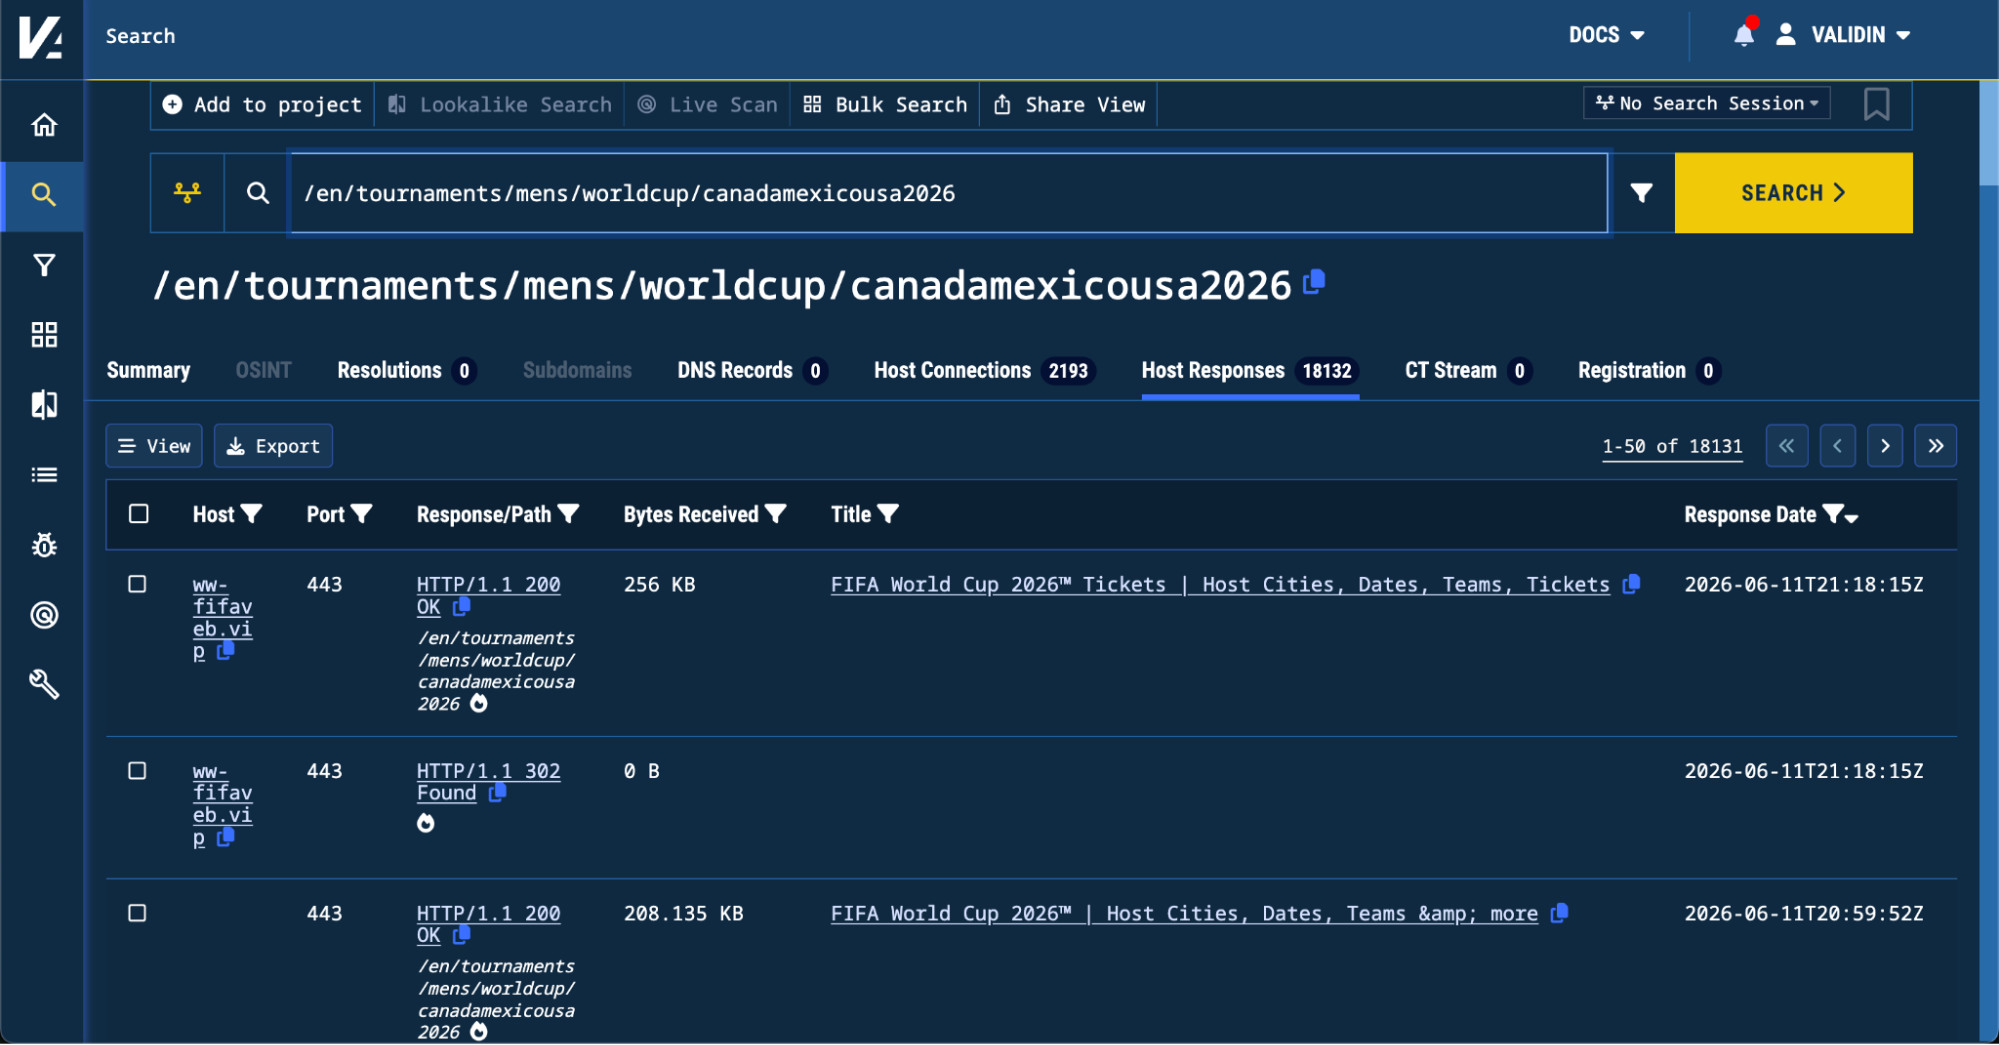Viewport: 1999px width, 1045px height.
Task: Copy the FIFA World Cup Tickets title
Action: tap(1631, 584)
